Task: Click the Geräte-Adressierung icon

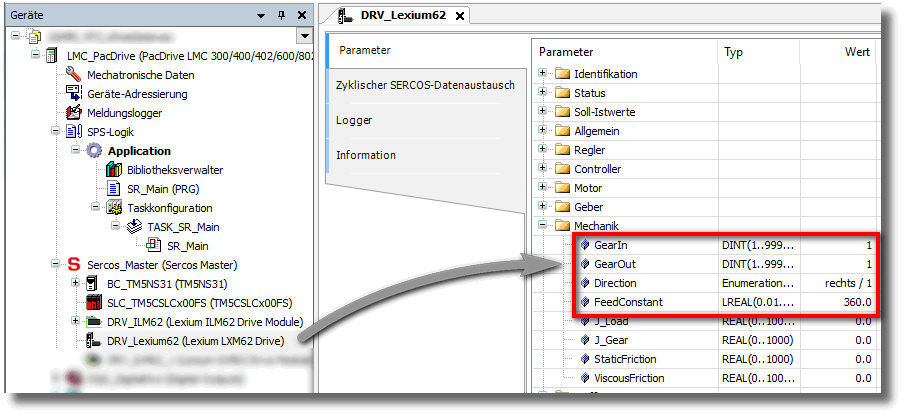Action: pyautogui.click(x=73, y=94)
